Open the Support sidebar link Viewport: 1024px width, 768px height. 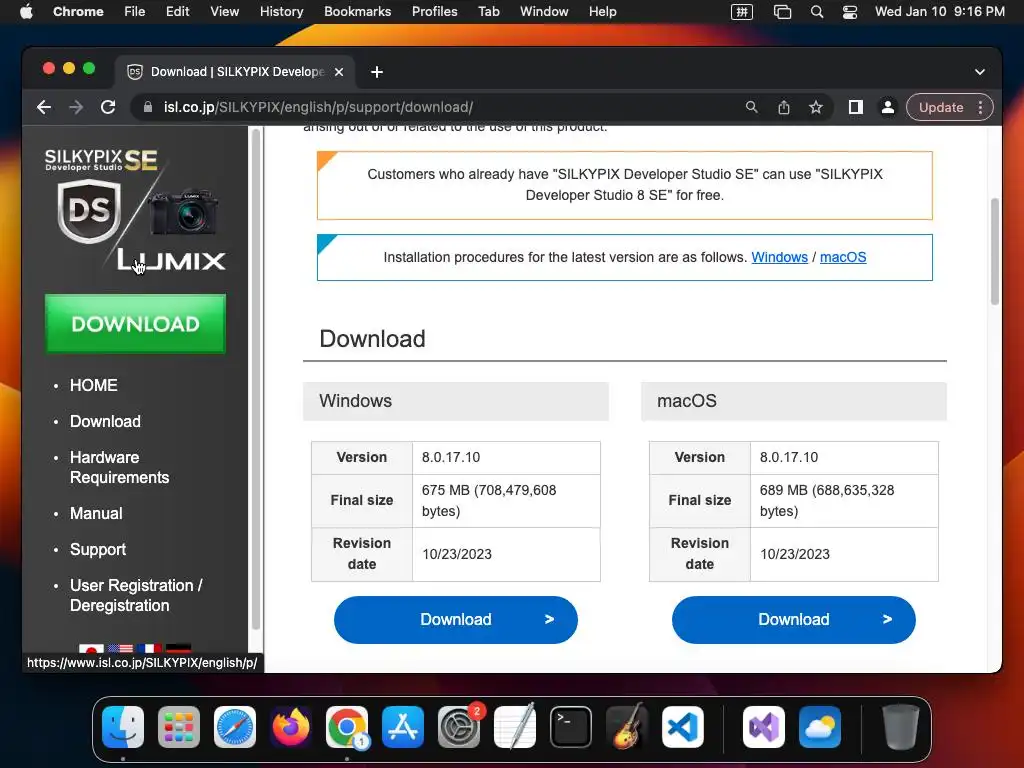click(98, 549)
